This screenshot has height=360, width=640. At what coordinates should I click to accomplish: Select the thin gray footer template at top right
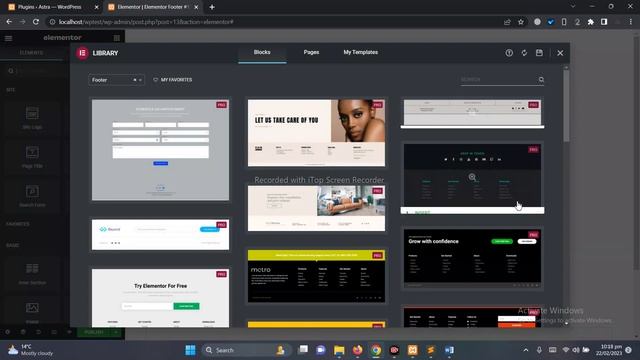click(472, 113)
